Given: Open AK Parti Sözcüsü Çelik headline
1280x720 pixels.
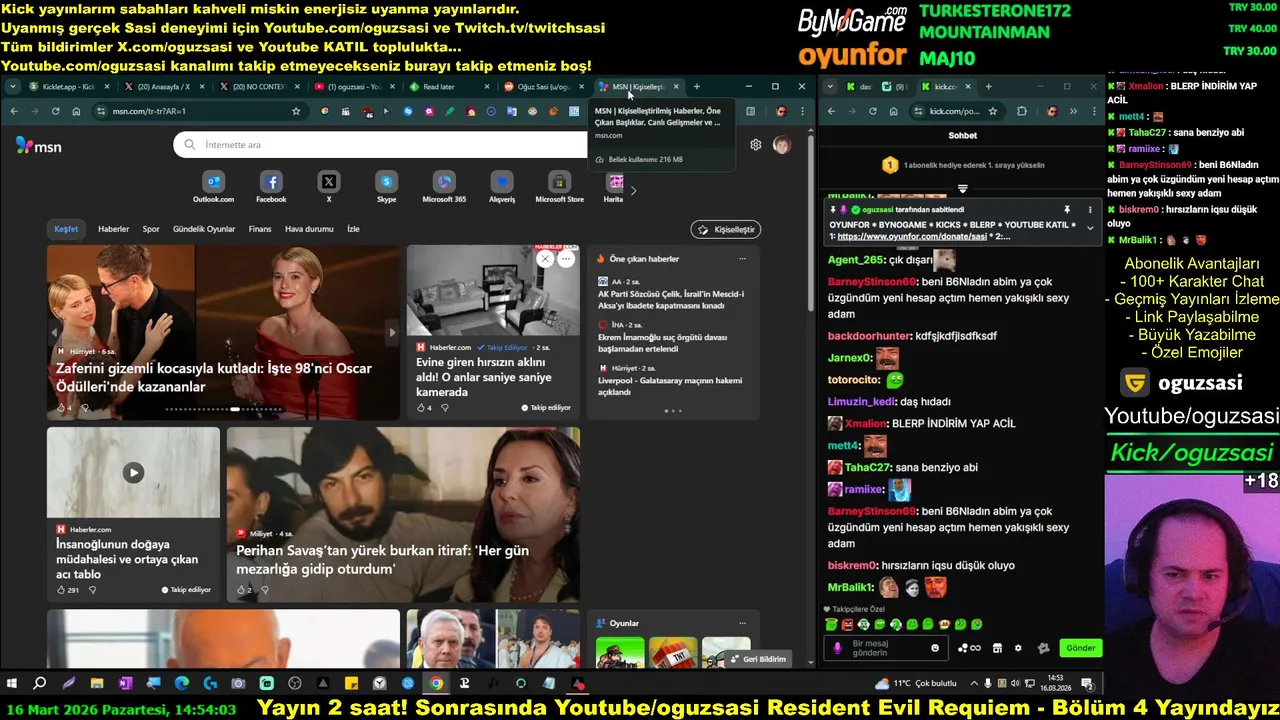Looking at the screenshot, I should click(671, 300).
